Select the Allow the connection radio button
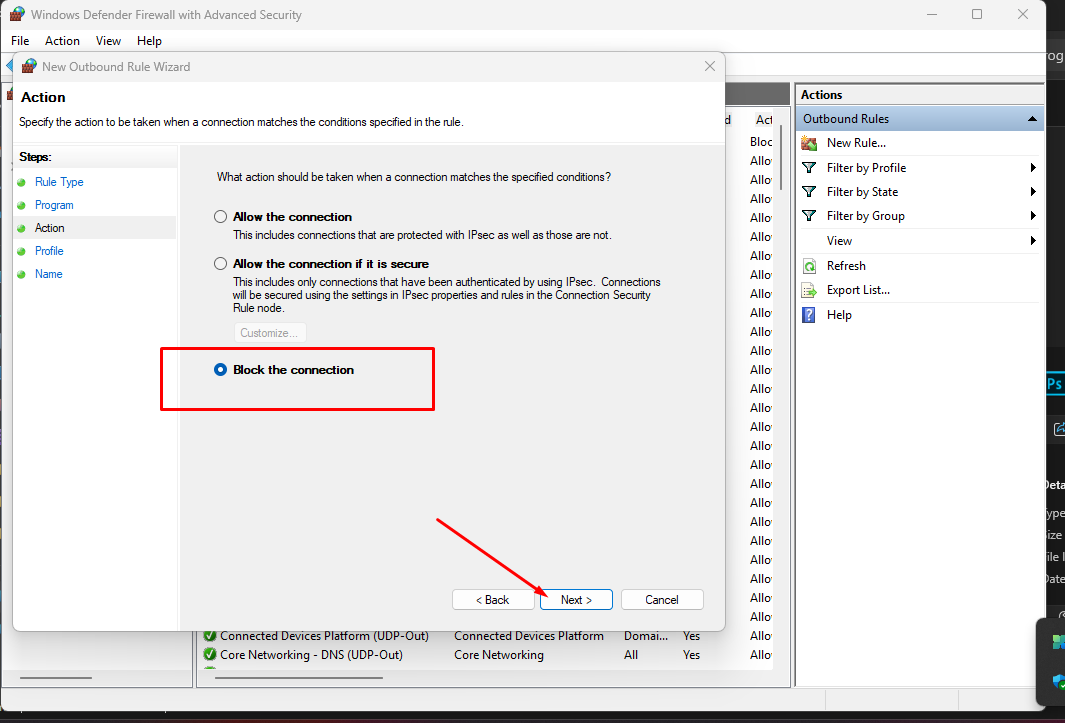 pos(221,217)
